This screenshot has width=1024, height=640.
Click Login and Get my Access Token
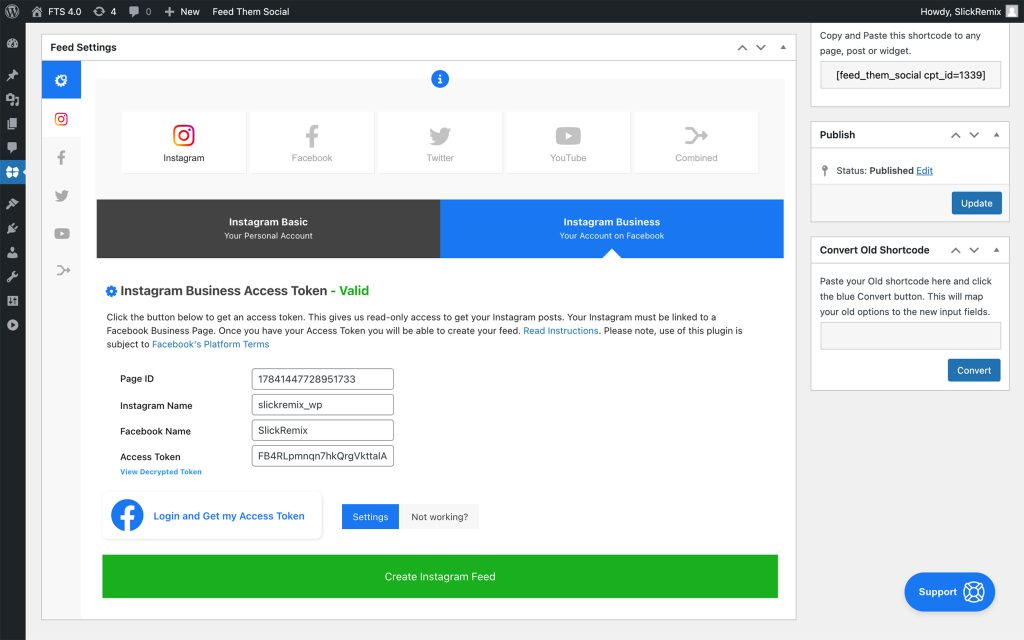click(x=212, y=516)
